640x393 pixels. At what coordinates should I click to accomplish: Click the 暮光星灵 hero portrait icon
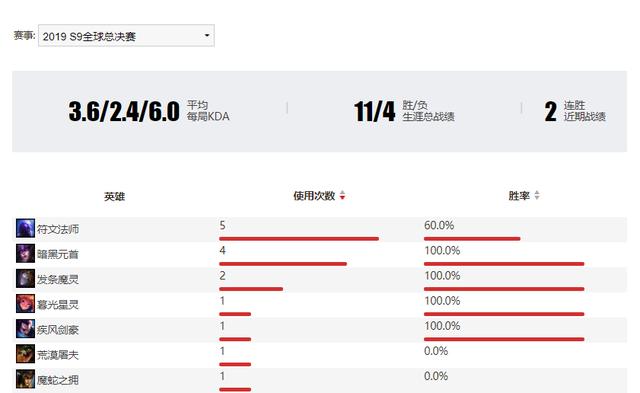25,304
